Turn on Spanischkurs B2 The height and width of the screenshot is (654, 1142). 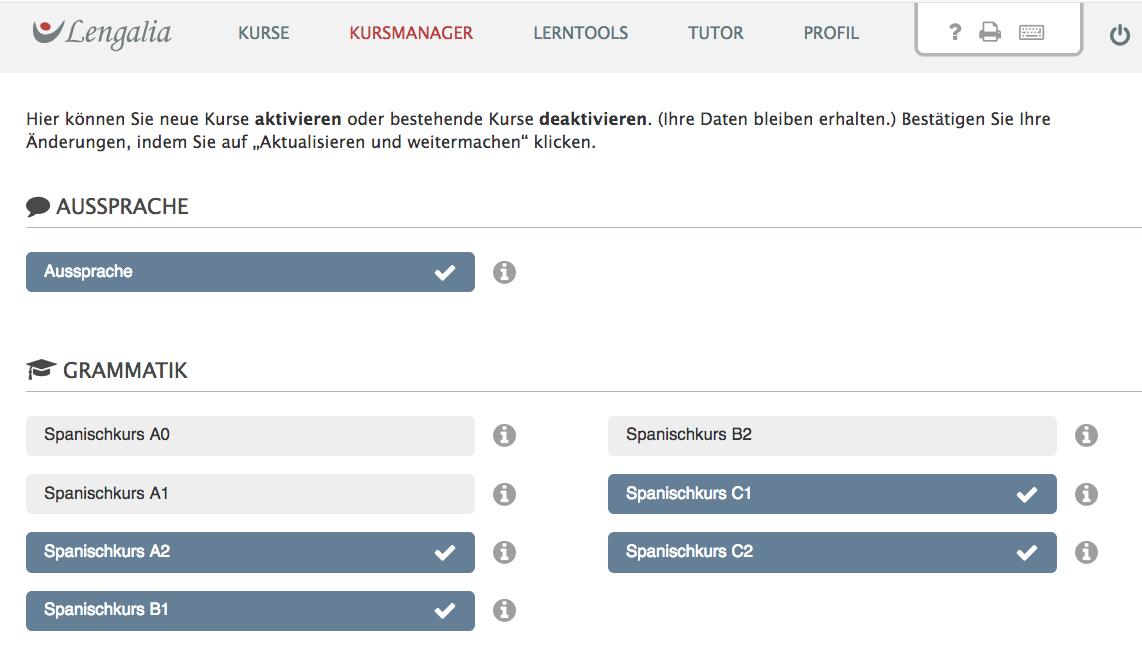tap(832, 436)
